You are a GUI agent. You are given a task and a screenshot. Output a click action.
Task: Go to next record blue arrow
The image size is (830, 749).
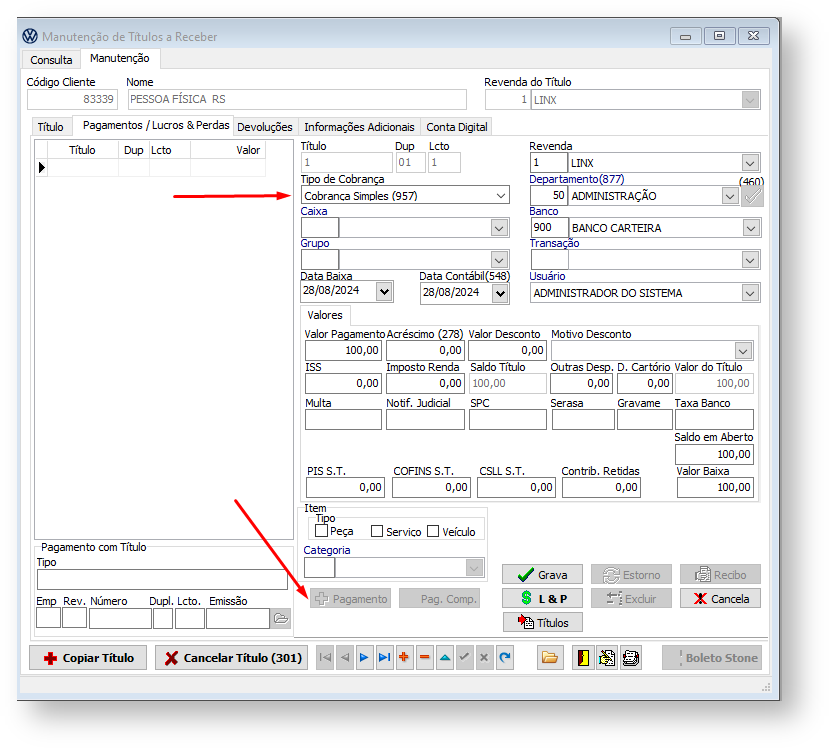tap(364, 657)
